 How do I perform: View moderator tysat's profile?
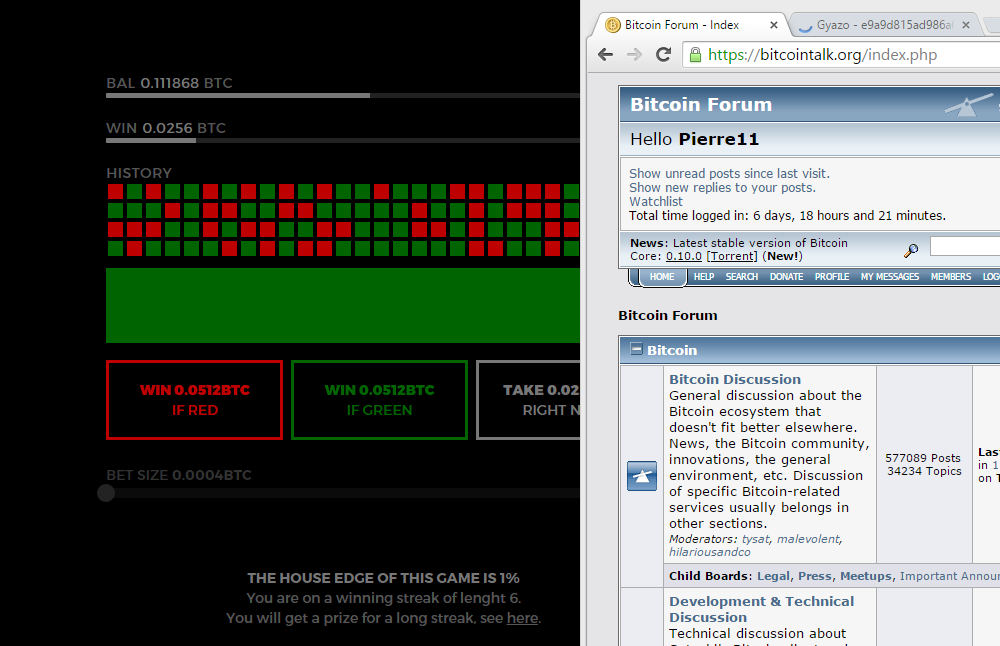(756, 539)
